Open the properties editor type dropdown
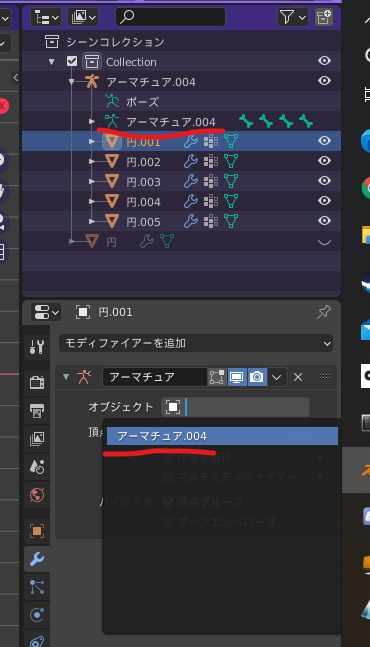370x647 pixels. tap(45, 312)
